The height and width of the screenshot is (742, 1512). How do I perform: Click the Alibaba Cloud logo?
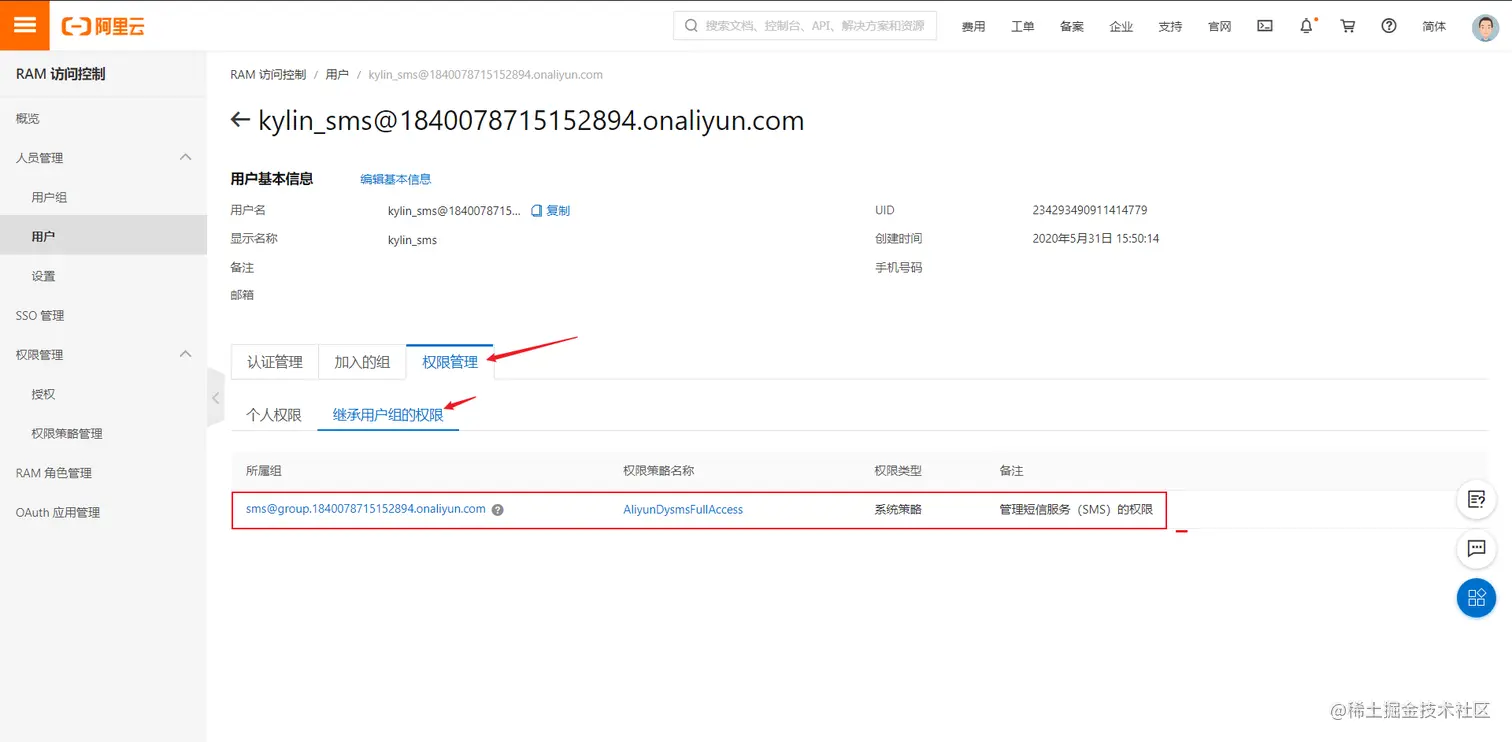pyautogui.click(x=103, y=27)
